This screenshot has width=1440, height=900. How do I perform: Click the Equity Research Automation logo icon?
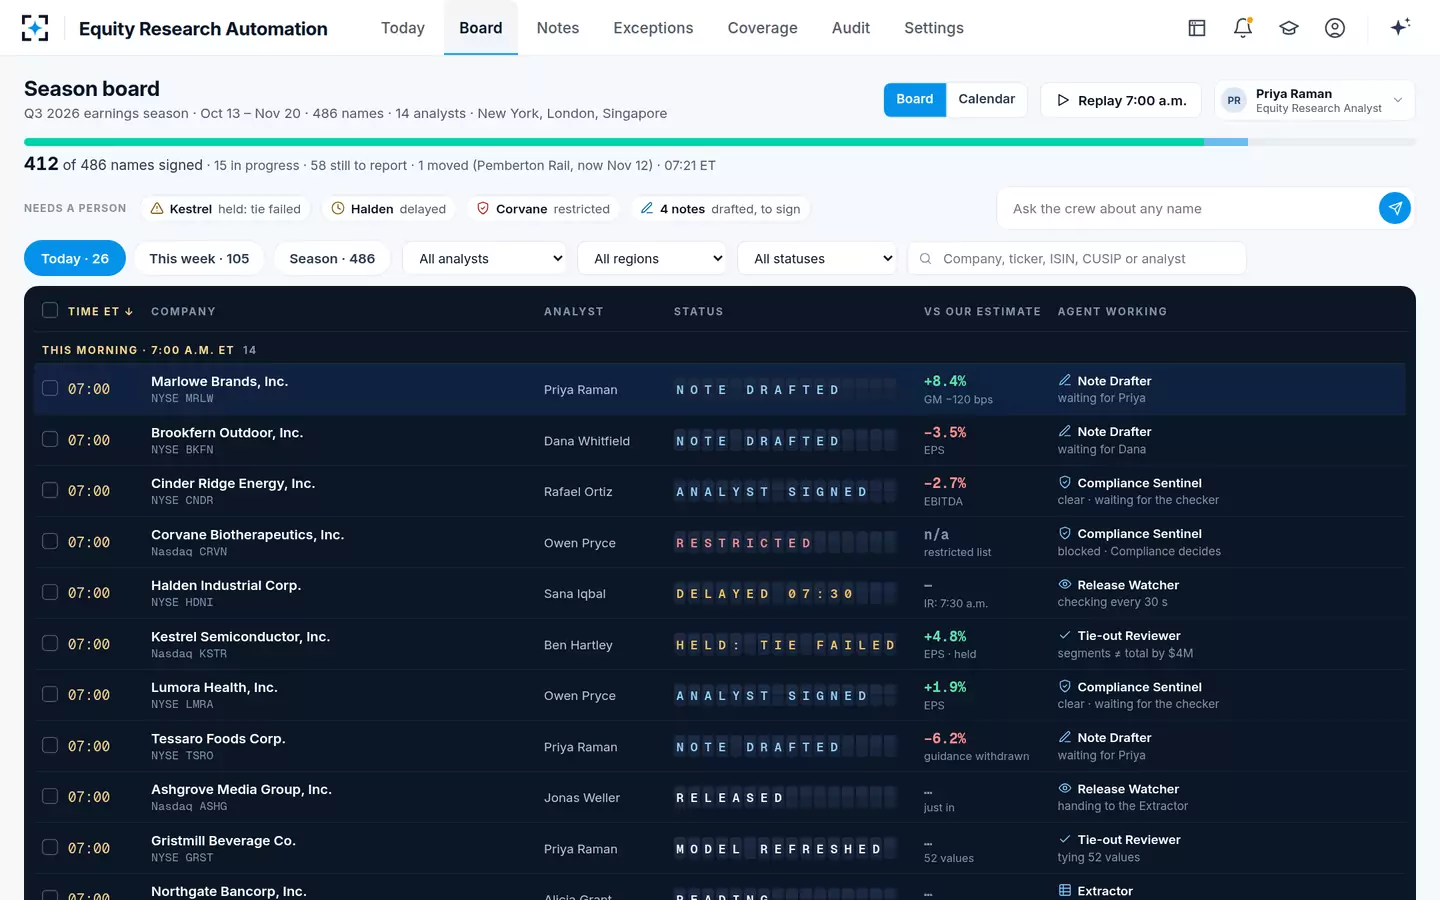tap(35, 28)
